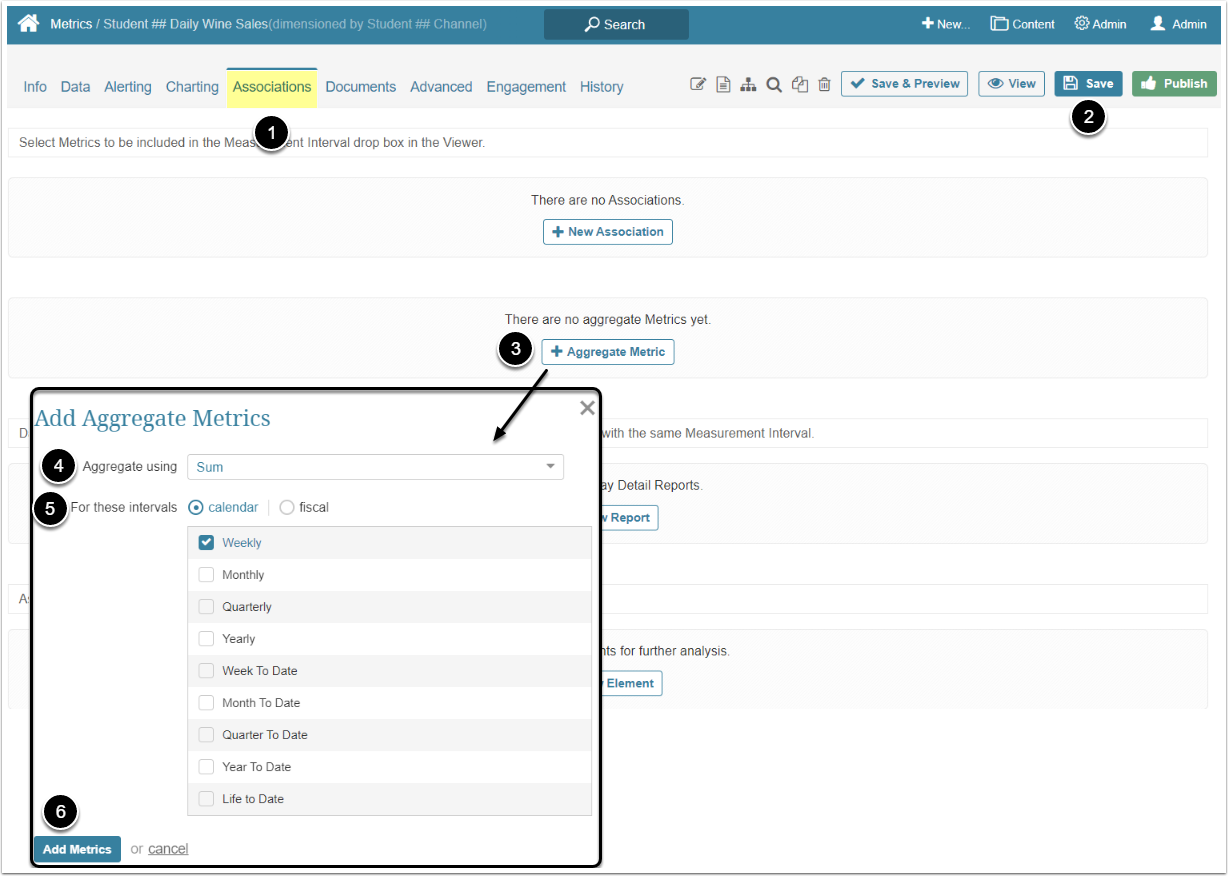This screenshot has height=876, width=1228.
Task: Click the home icon in header
Action: [28, 23]
